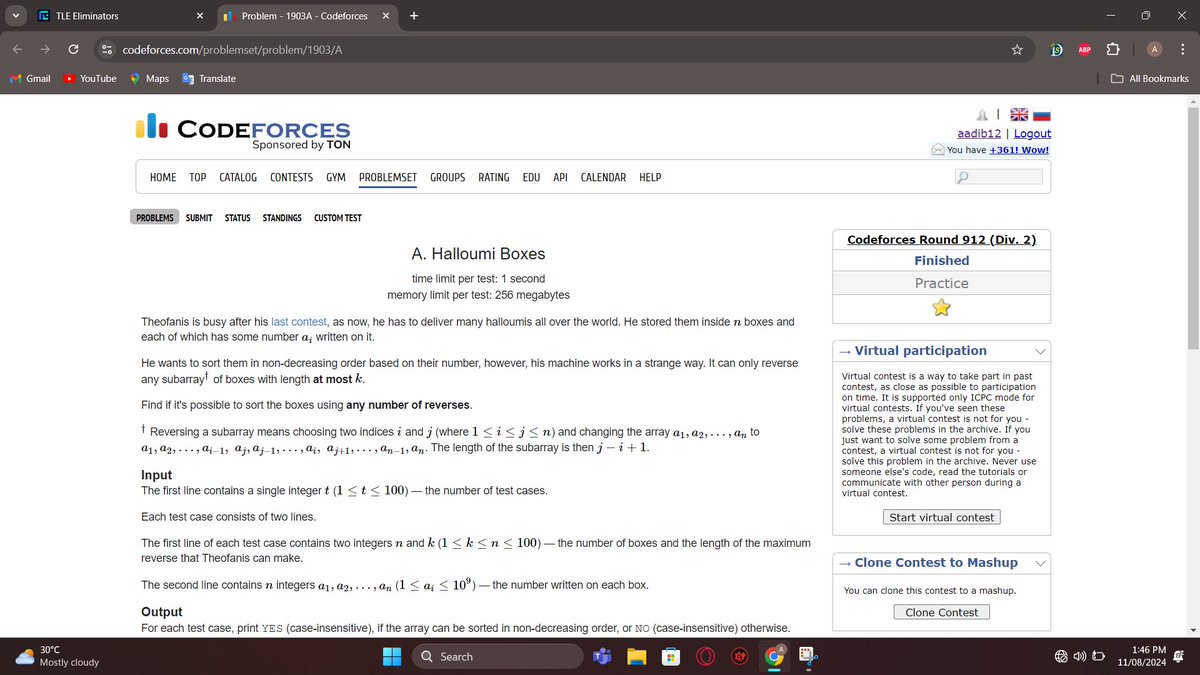Open the YouTube bookmark
The image size is (1200, 675).
point(89,78)
